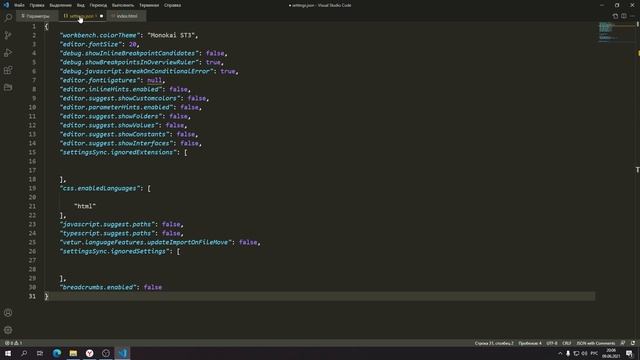Open the volume tray icon

coord(584,353)
